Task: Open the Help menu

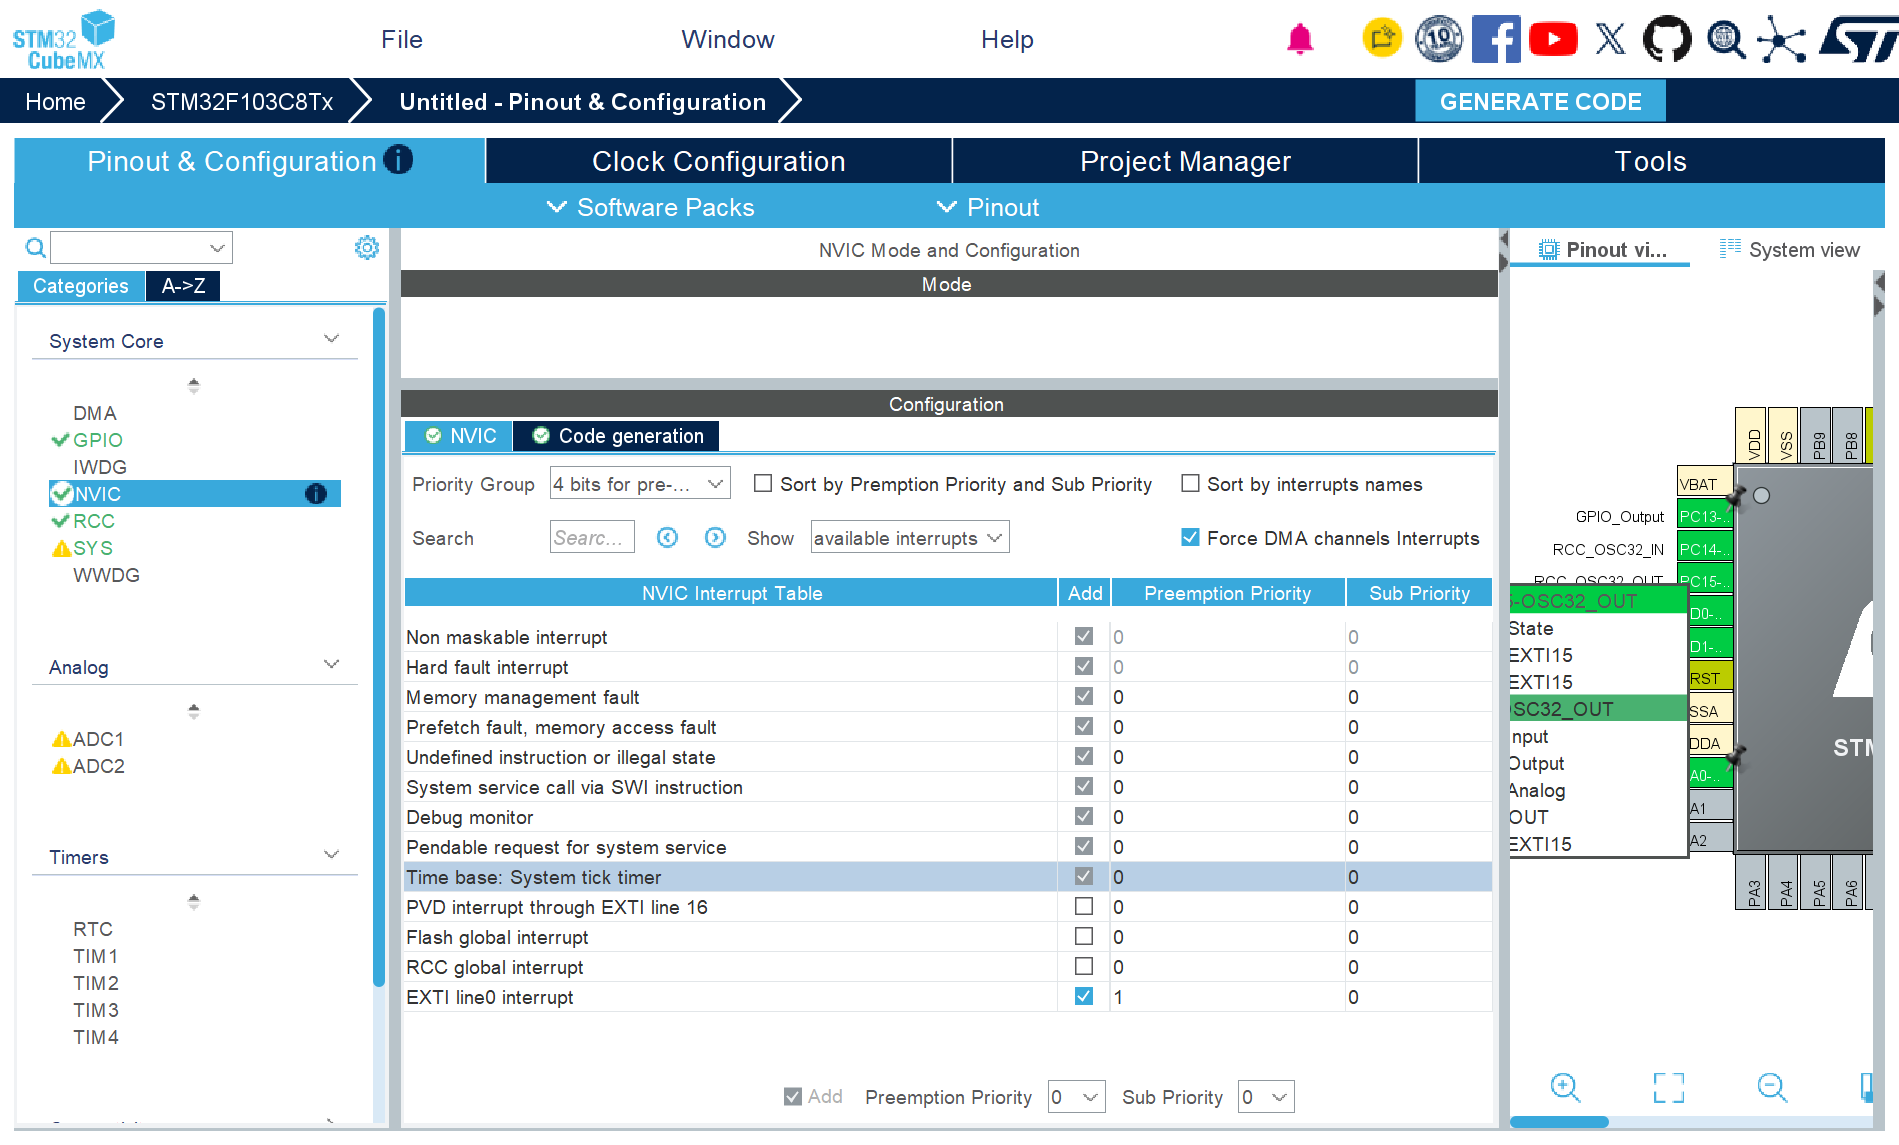Action: (1007, 39)
